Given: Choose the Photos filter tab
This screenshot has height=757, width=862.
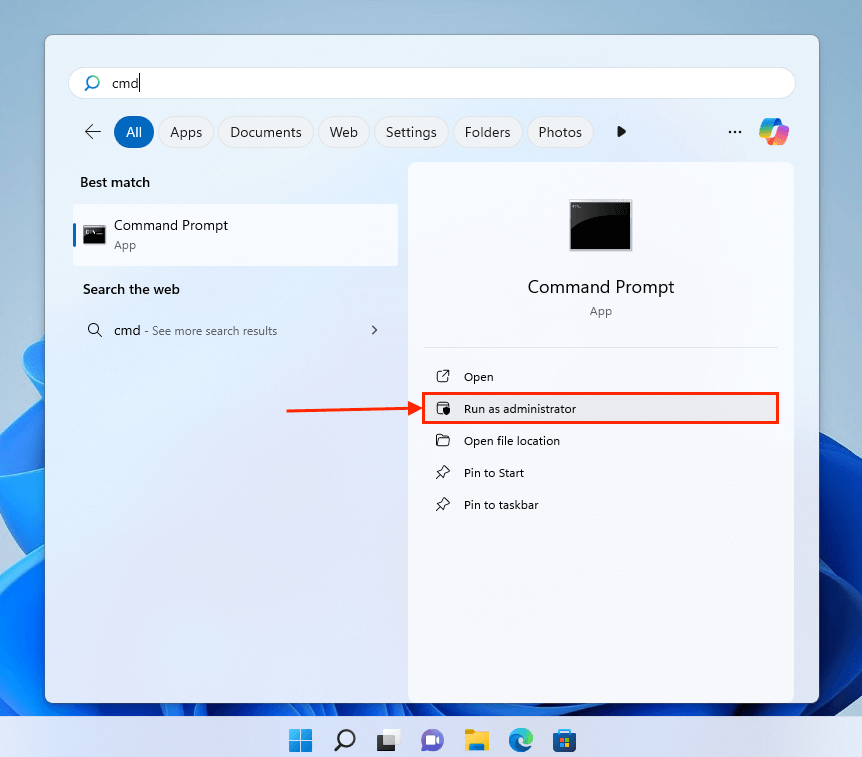Looking at the screenshot, I should point(560,132).
